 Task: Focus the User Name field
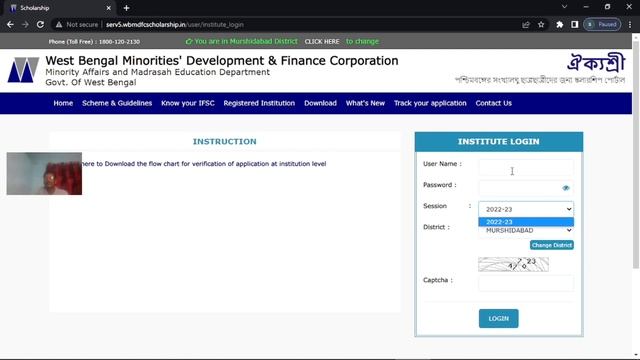click(x=526, y=167)
